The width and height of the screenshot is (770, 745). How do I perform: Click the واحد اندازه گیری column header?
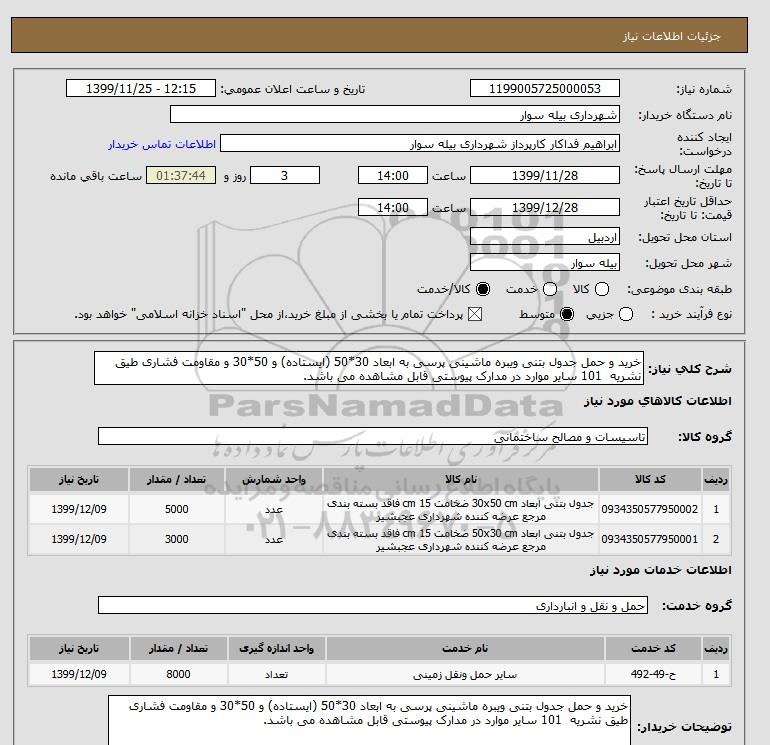point(276,648)
